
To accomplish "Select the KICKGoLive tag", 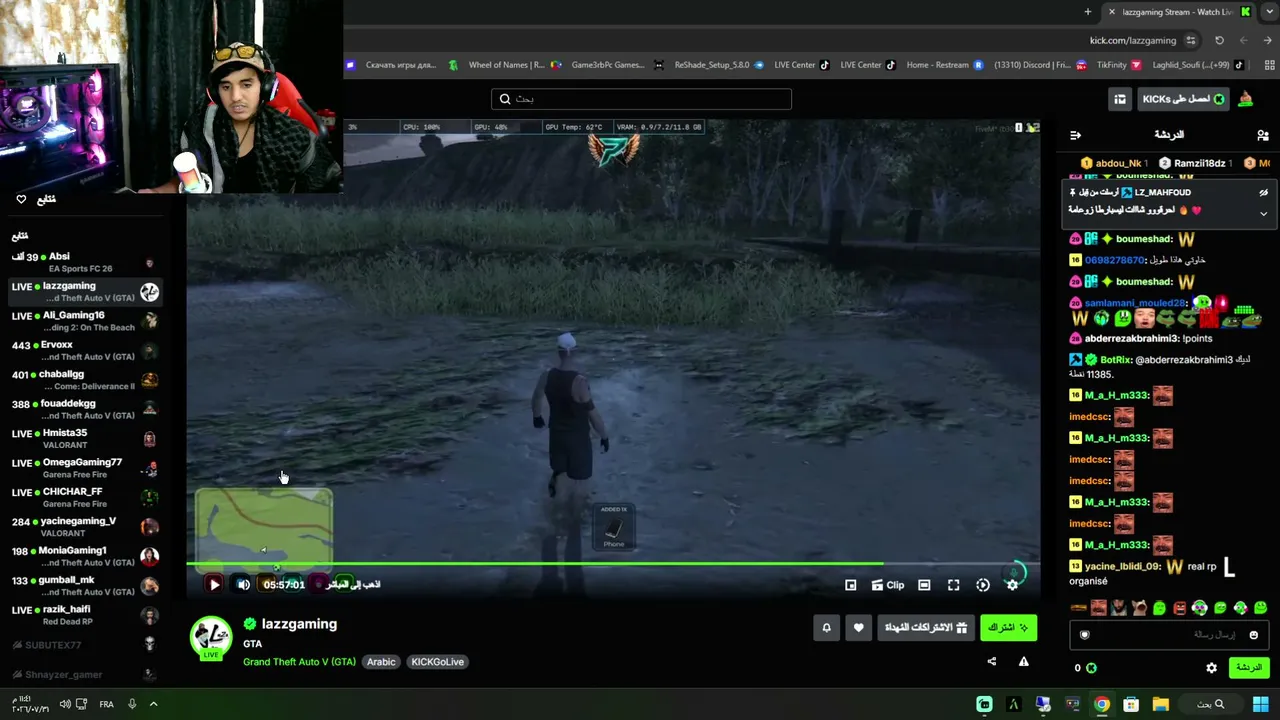I will click(437, 662).
